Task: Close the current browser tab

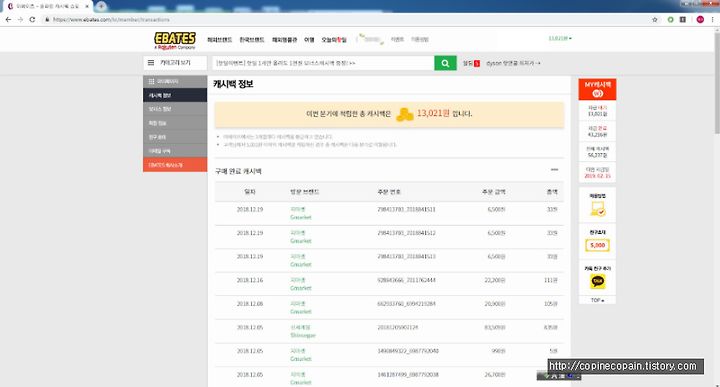Action: point(87,6)
